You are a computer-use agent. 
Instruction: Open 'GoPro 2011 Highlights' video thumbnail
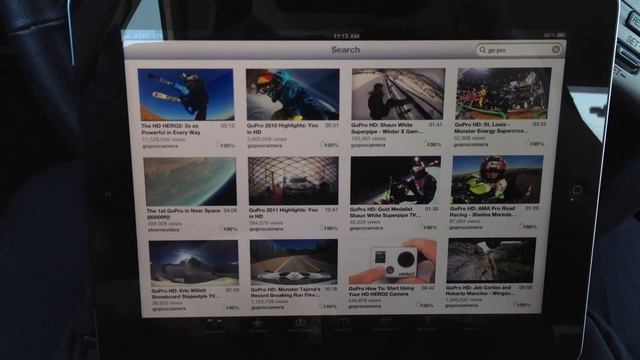click(293, 181)
